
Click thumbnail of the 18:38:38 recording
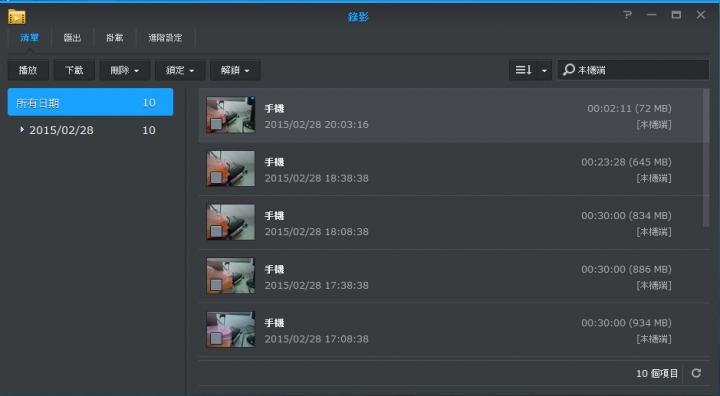231,169
